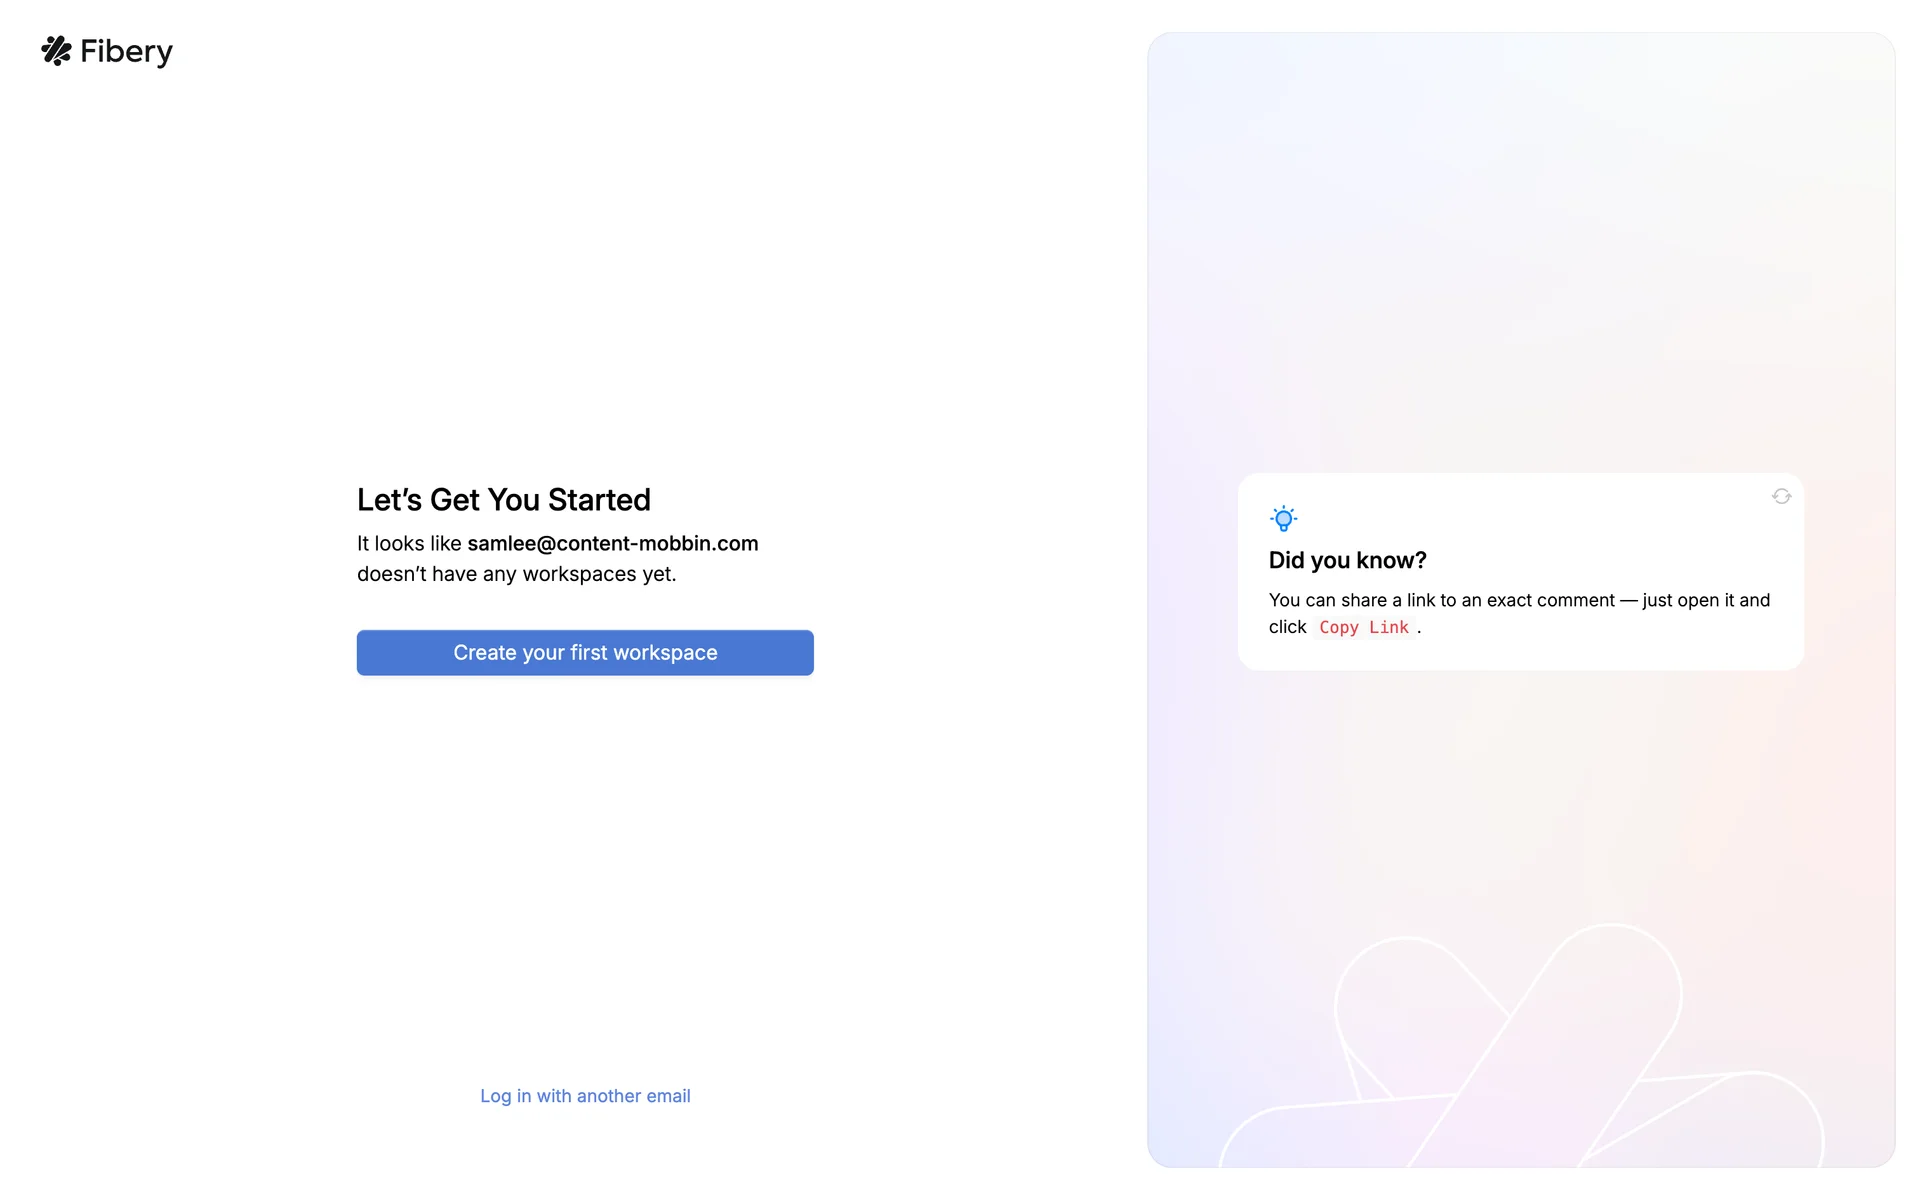Screen dimensions: 1920x1200
Task: Click the word "click" before Copy Link
Action: coord(1287,627)
